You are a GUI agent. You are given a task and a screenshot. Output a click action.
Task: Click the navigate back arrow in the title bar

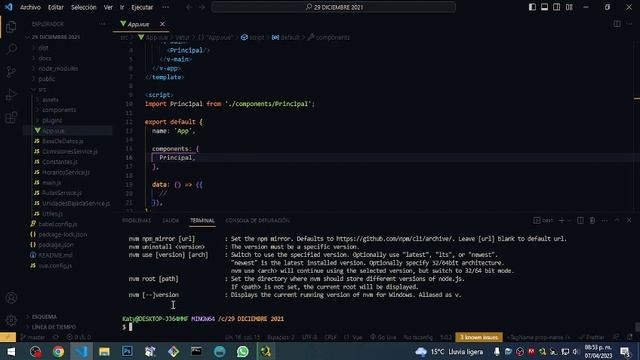189,7
